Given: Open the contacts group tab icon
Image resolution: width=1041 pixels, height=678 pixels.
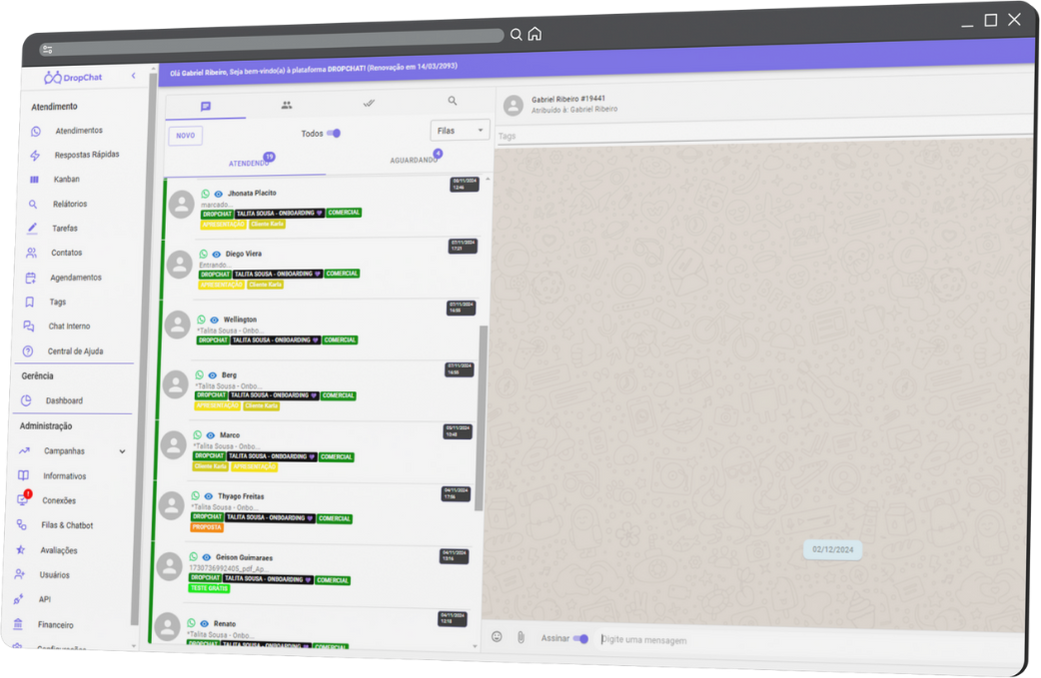Looking at the screenshot, I should coord(287,104).
